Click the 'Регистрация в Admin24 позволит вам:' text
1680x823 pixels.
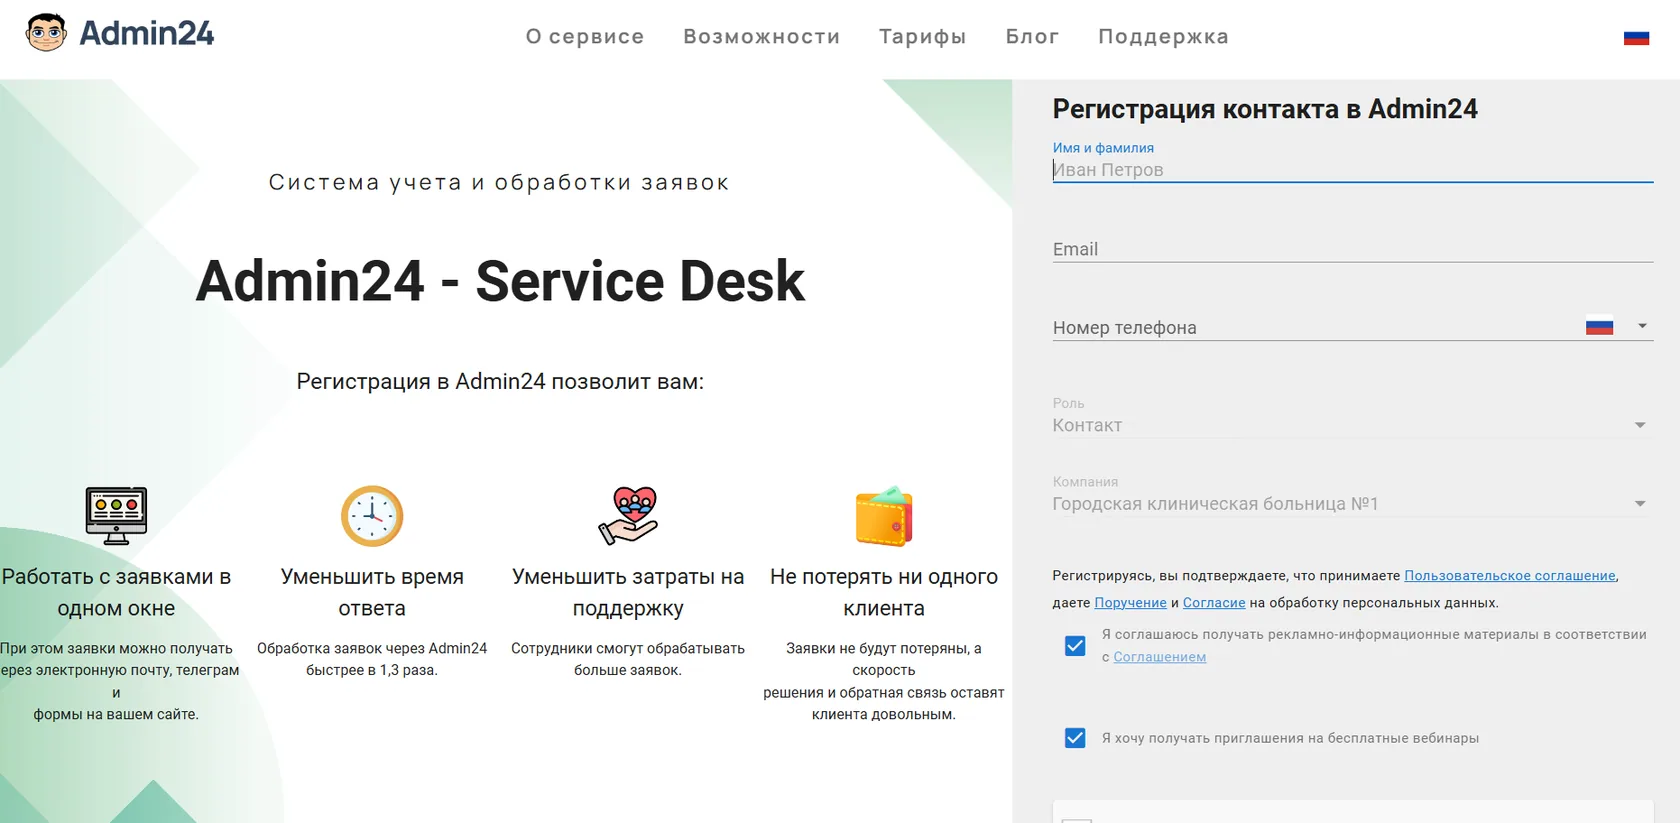click(500, 382)
